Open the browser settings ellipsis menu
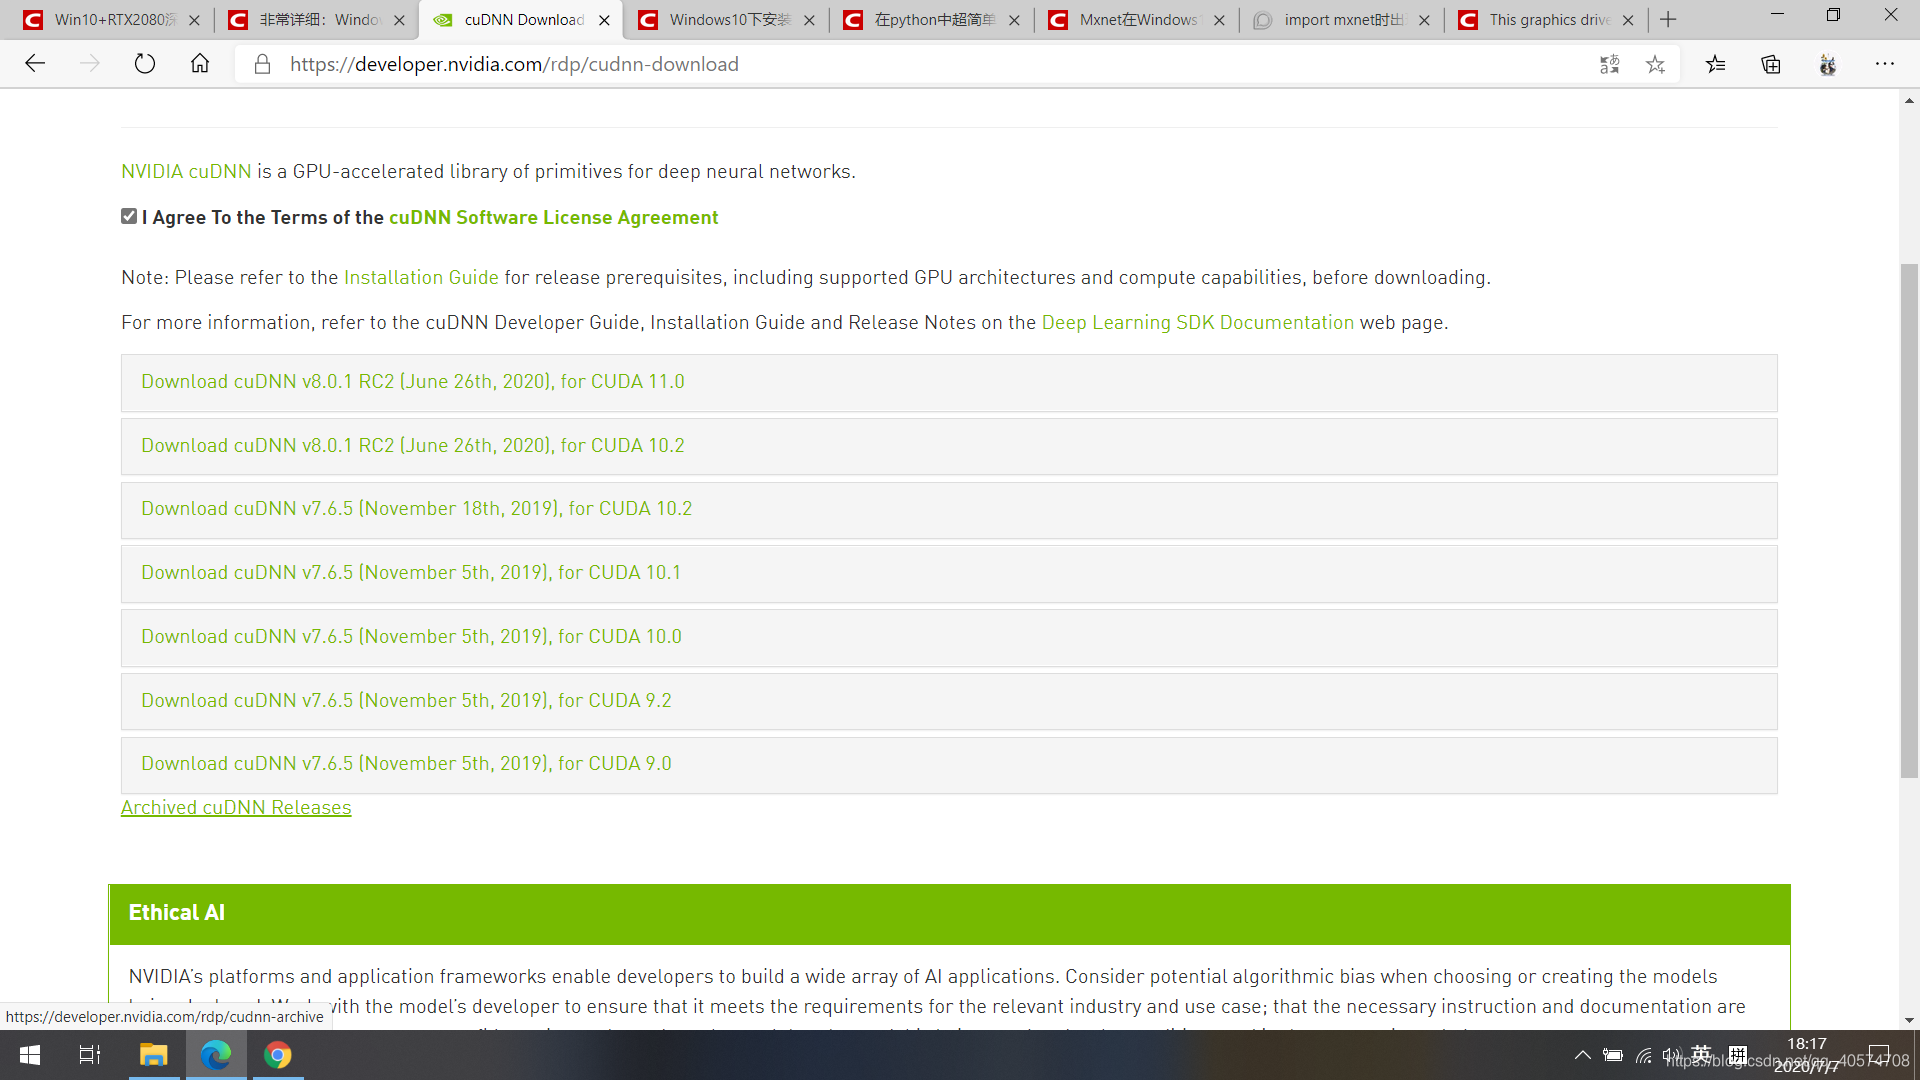The image size is (1920, 1080). point(1884,64)
